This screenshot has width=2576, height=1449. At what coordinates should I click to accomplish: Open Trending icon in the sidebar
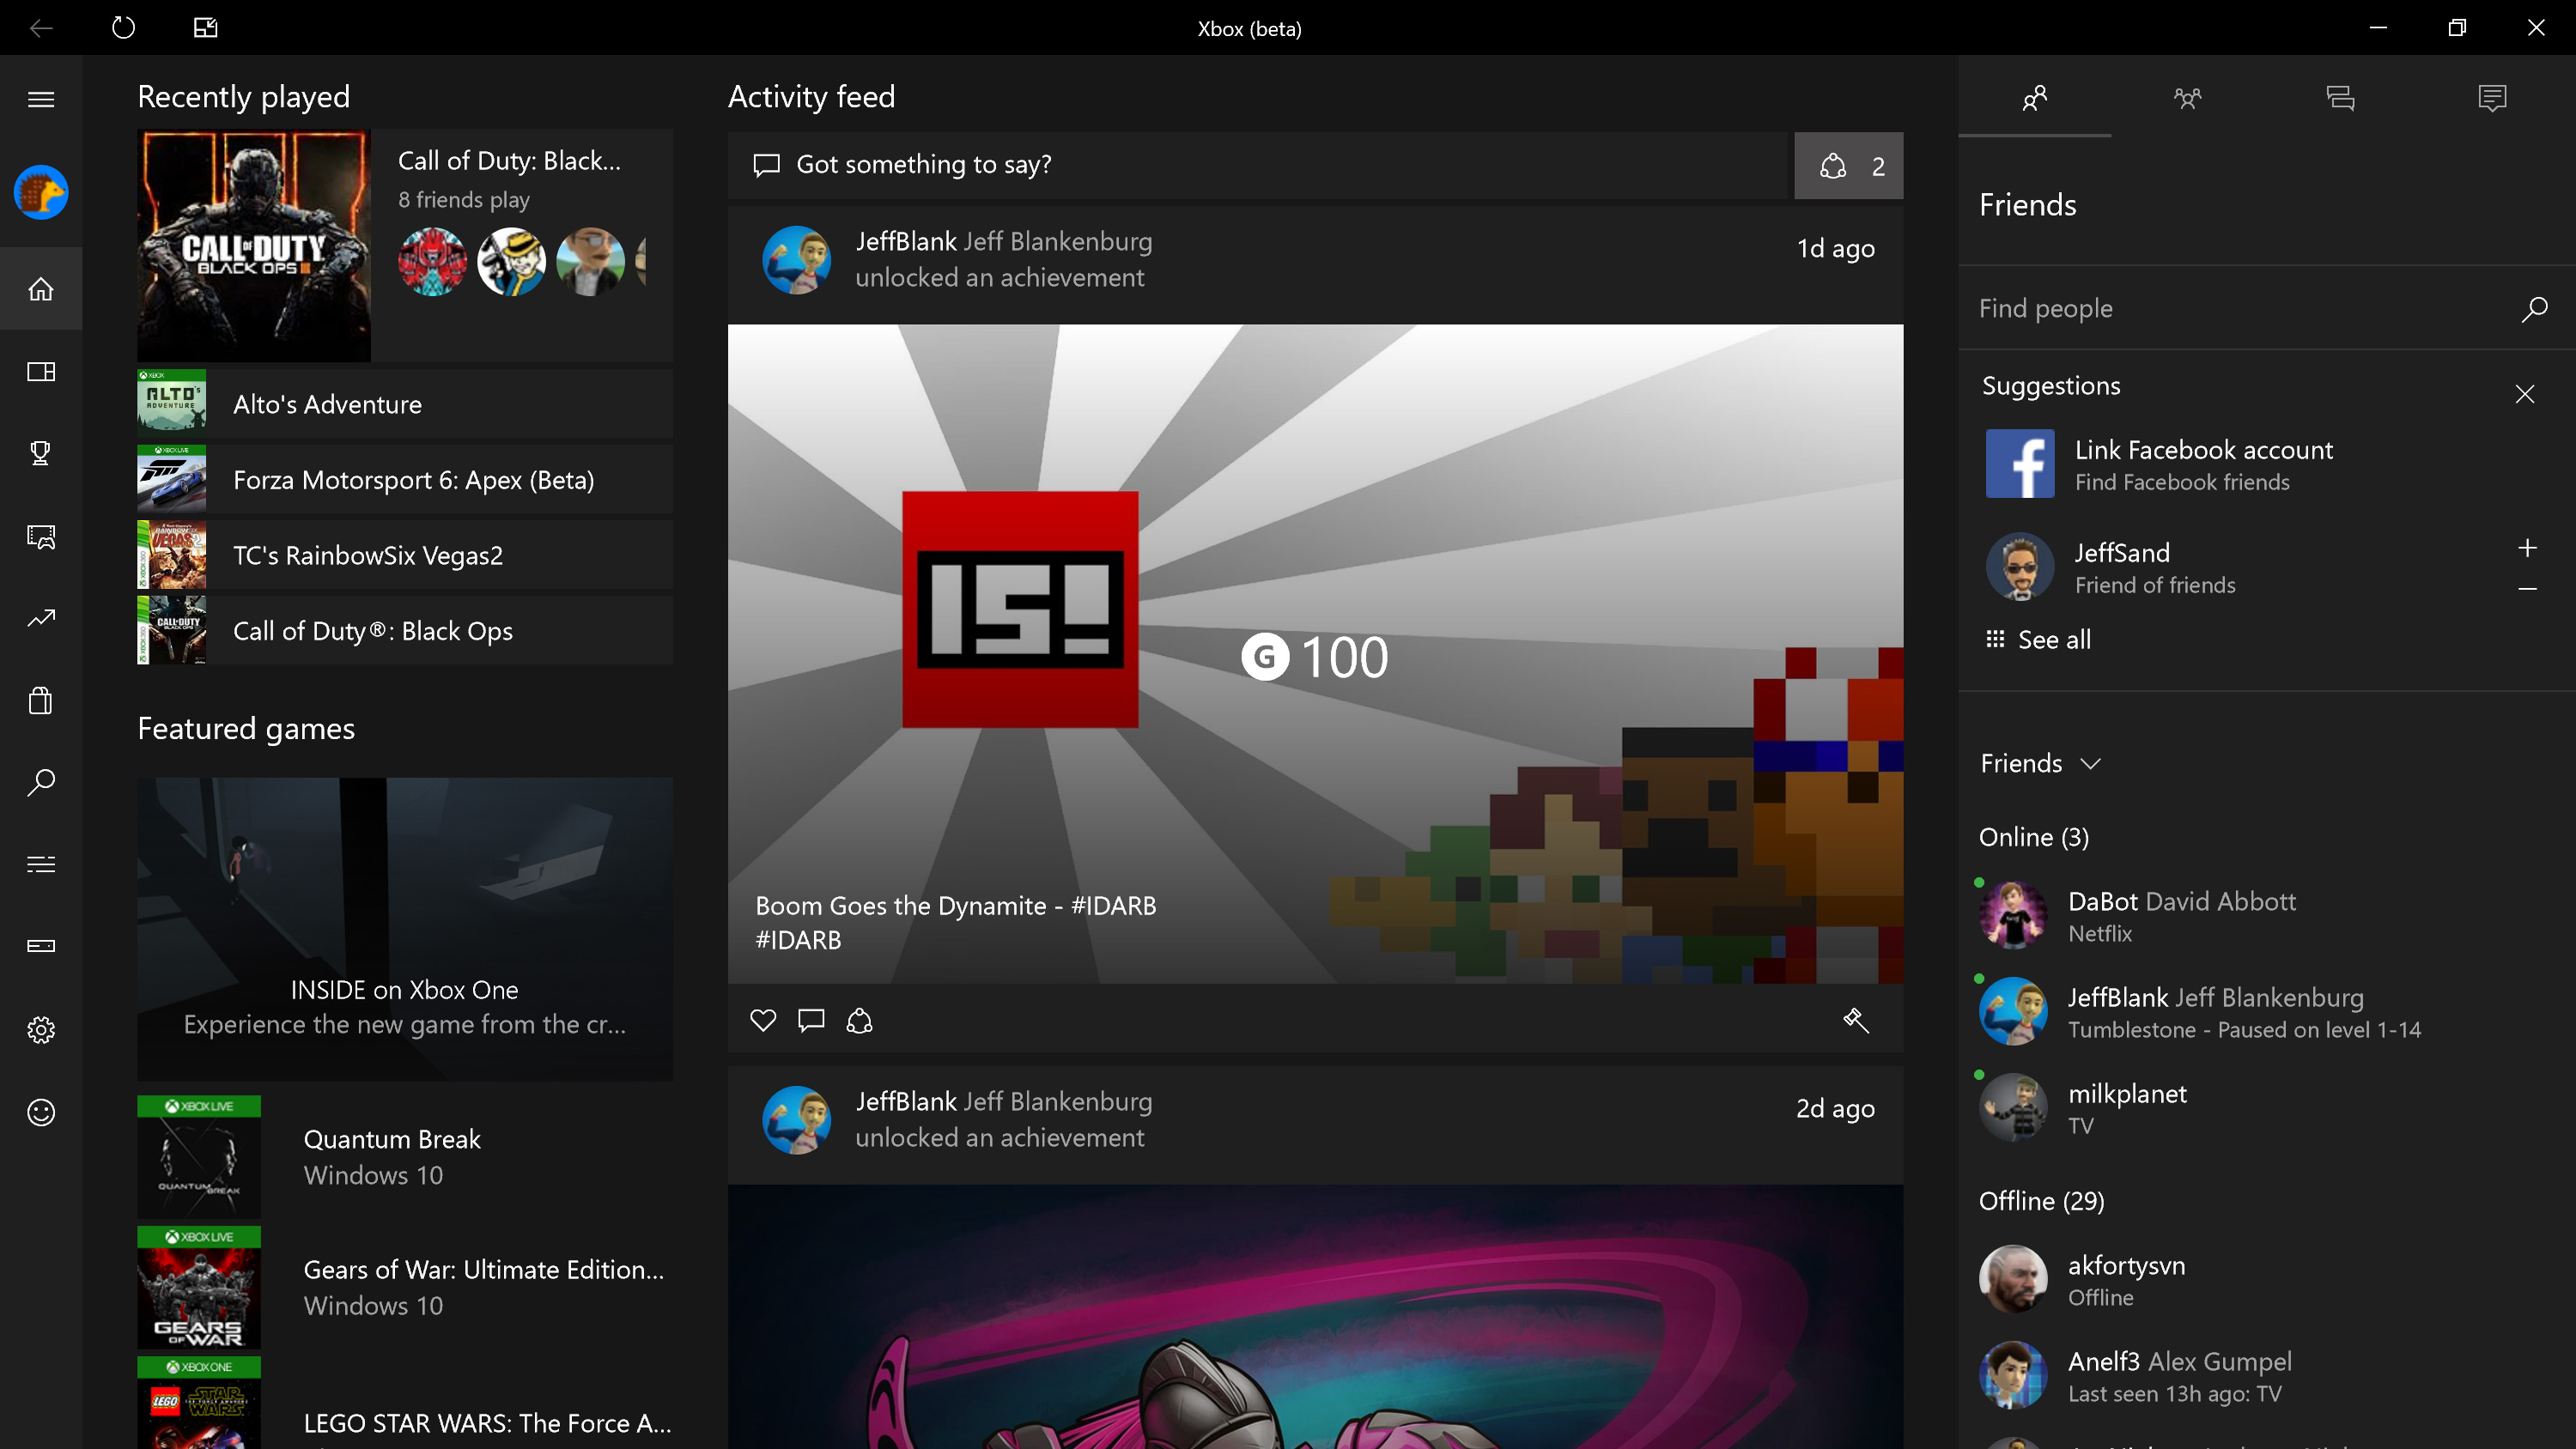[x=41, y=618]
